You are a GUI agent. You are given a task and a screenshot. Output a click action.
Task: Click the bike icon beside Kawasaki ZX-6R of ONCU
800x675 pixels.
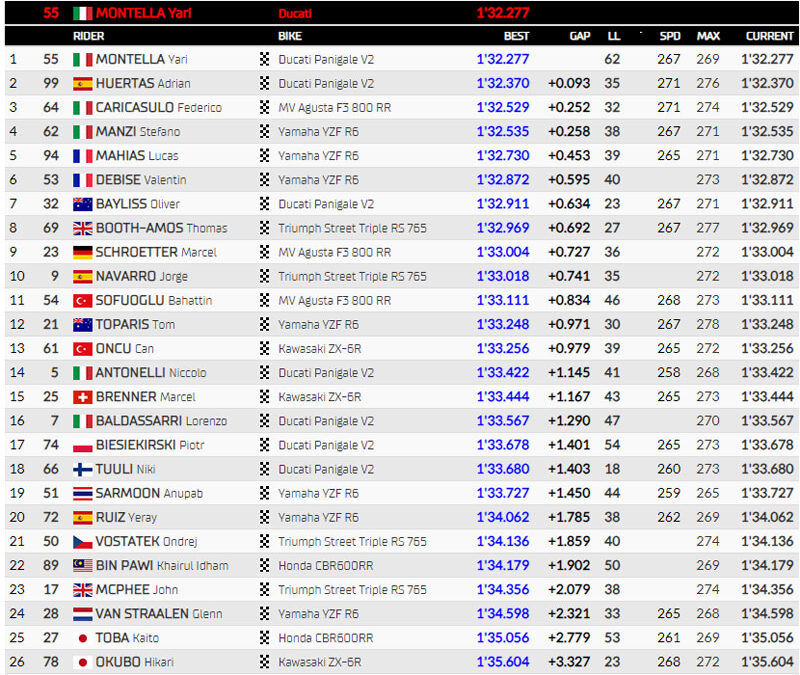click(x=262, y=348)
